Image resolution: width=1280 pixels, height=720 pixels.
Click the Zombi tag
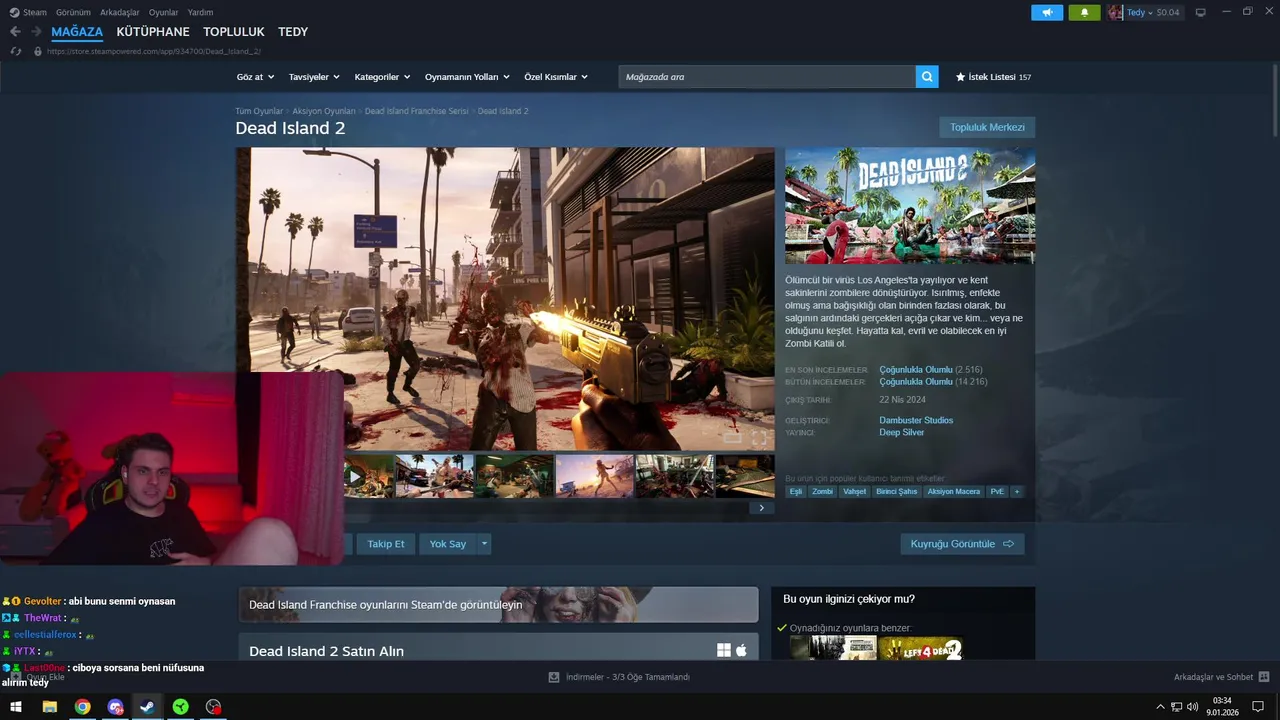tap(822, 492)
